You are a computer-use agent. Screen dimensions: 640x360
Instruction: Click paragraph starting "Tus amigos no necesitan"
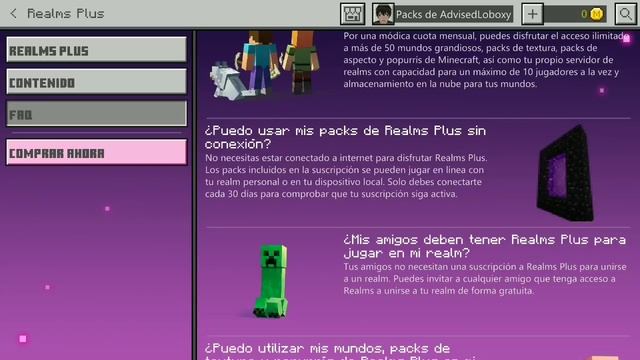484,279
